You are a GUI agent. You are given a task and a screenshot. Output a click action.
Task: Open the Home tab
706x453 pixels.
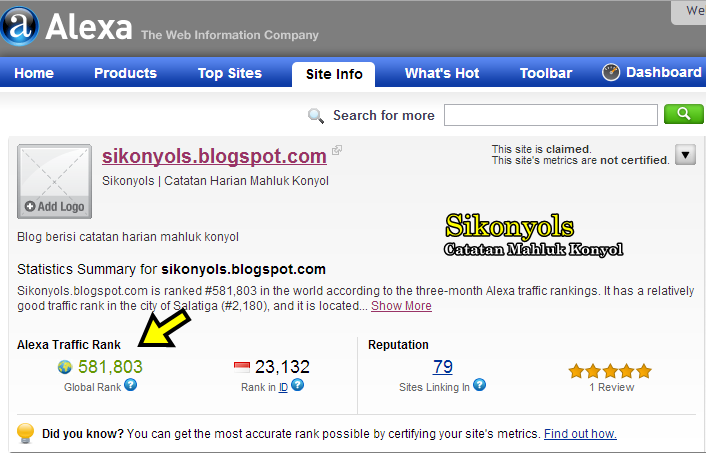(x=34, y=73)
